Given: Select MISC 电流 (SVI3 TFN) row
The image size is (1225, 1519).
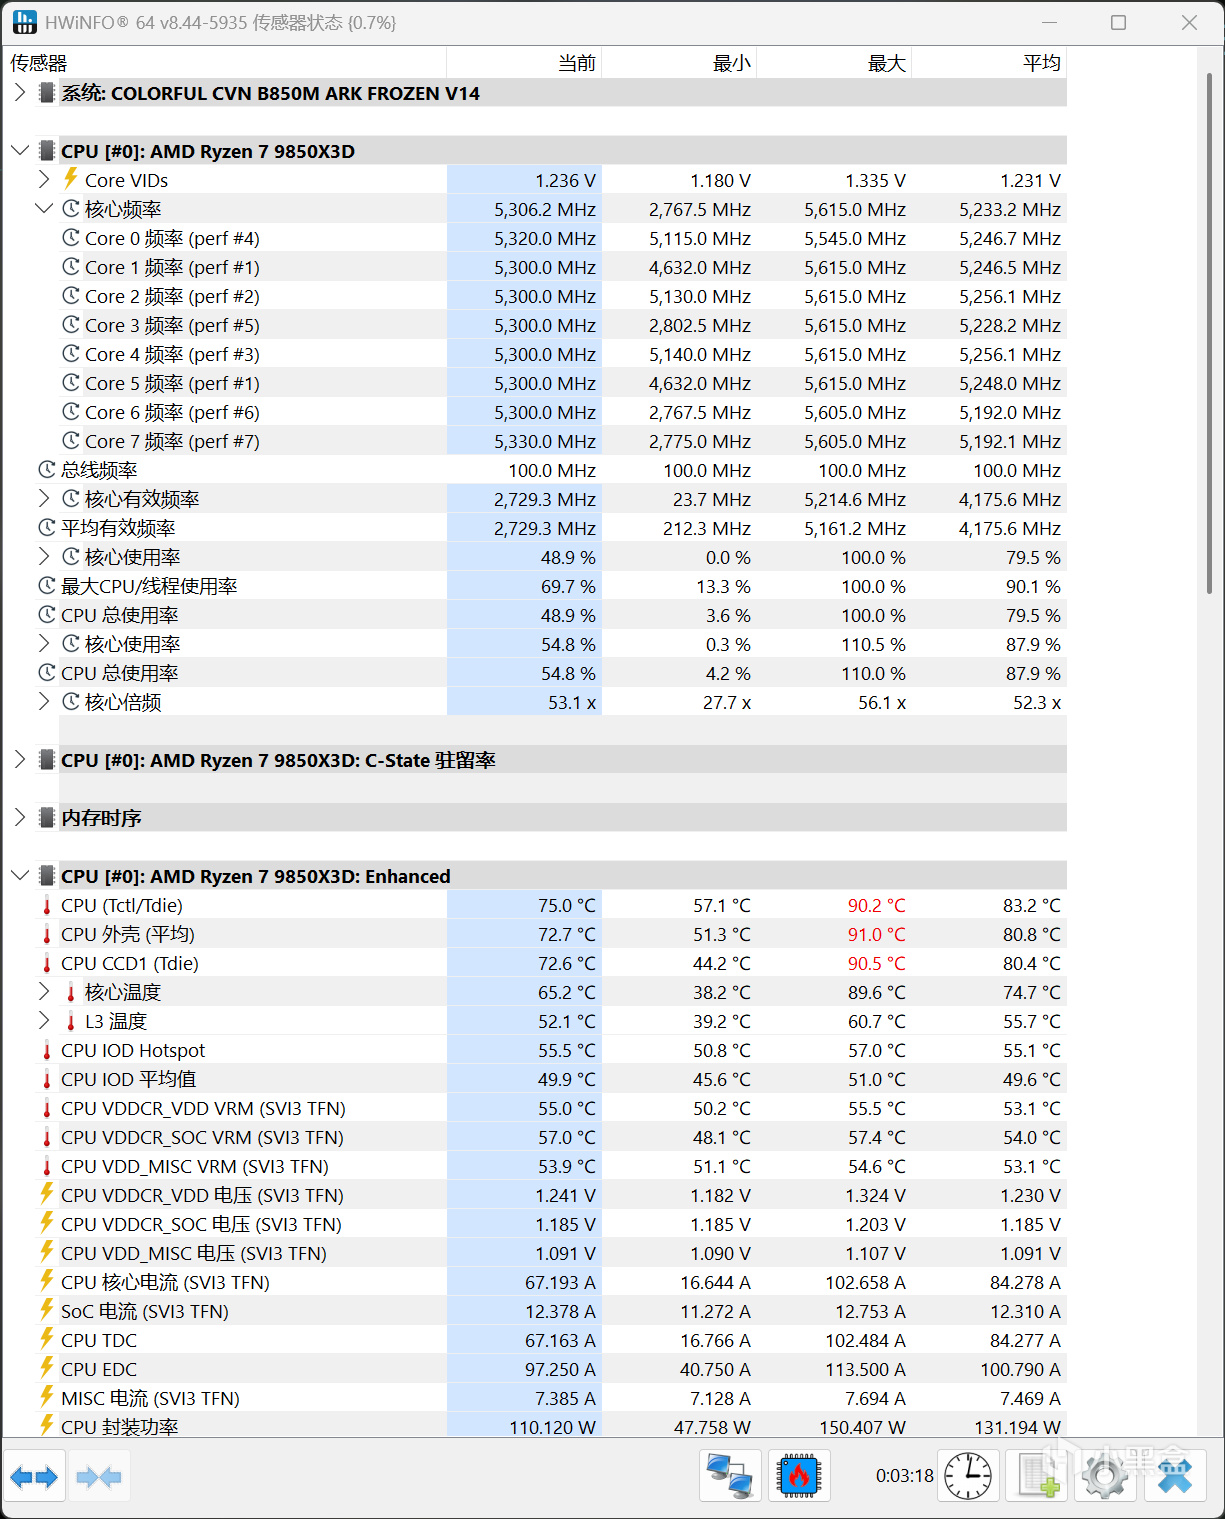Looking at the screenshot, I should [x=535, y=1398].
